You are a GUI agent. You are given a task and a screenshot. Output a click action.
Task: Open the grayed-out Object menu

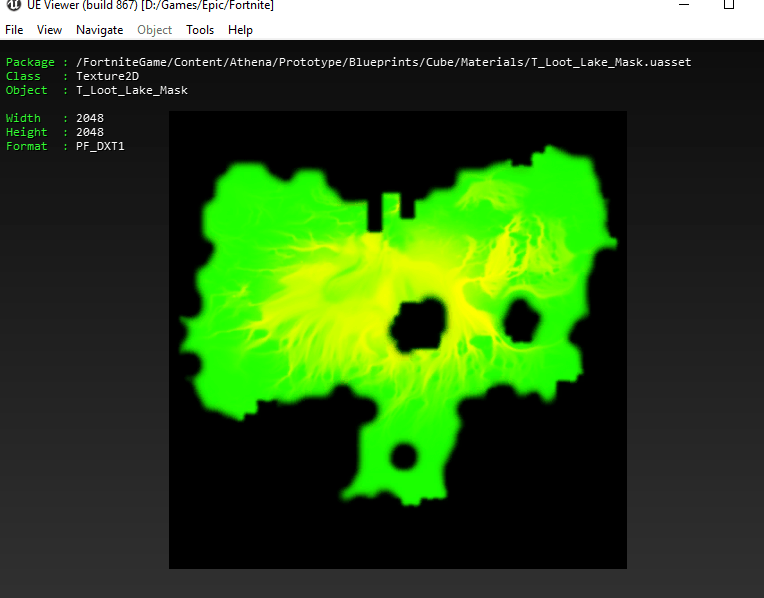[x=154, y=30]
